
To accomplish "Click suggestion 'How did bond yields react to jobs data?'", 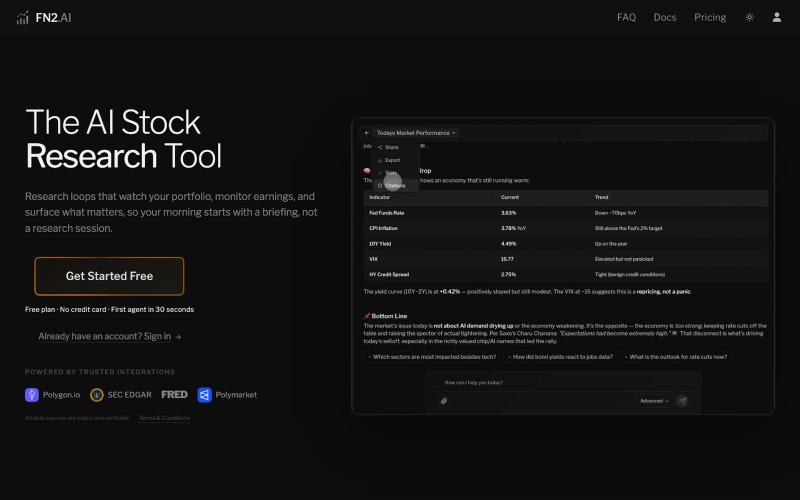I will (562, 357).
